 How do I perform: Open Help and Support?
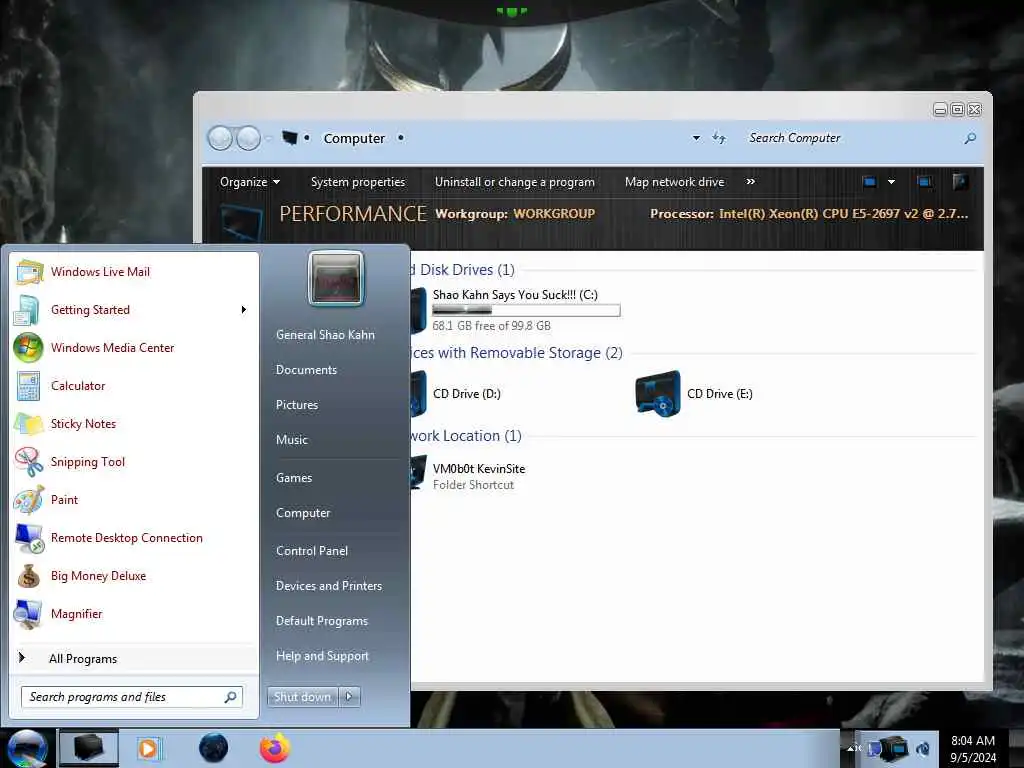[322, 656]
